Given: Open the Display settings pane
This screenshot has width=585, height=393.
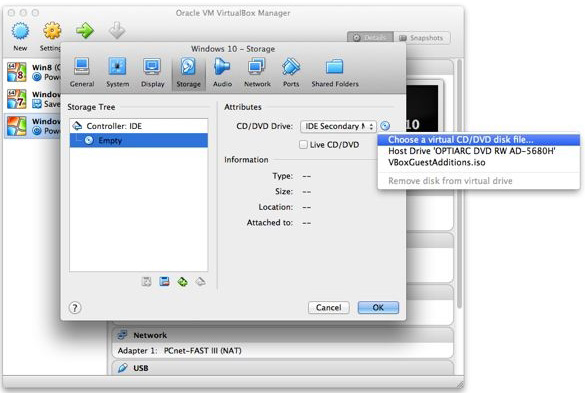Looking at the screenshot, I should (x=153, y=73).
